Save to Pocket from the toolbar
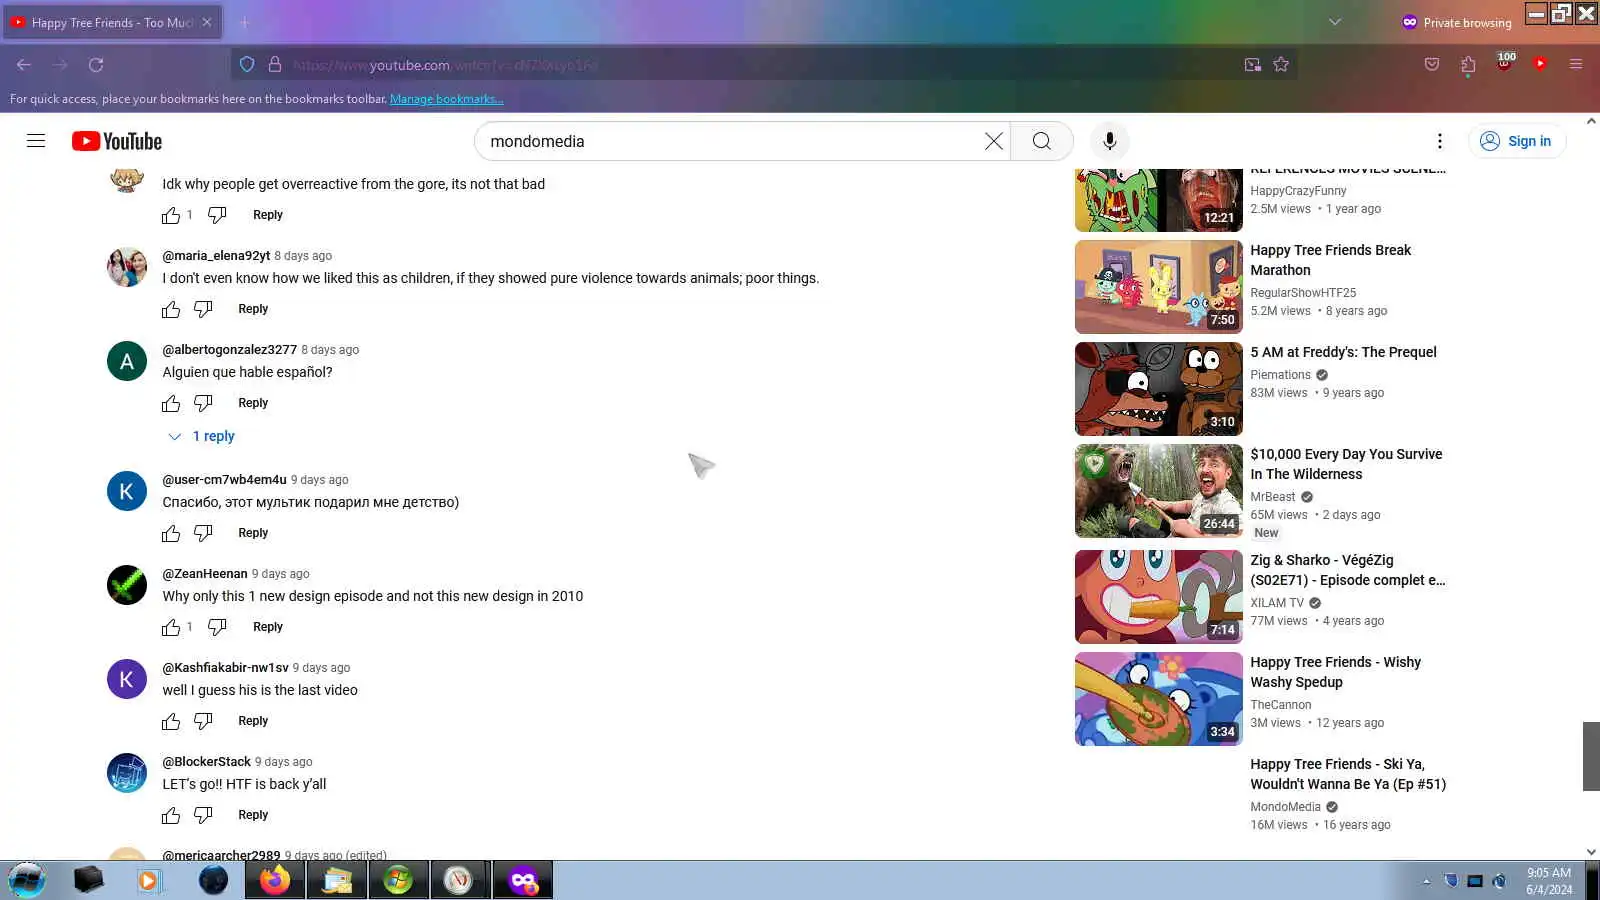The image size is (1600, 900). pos(1432,65)
